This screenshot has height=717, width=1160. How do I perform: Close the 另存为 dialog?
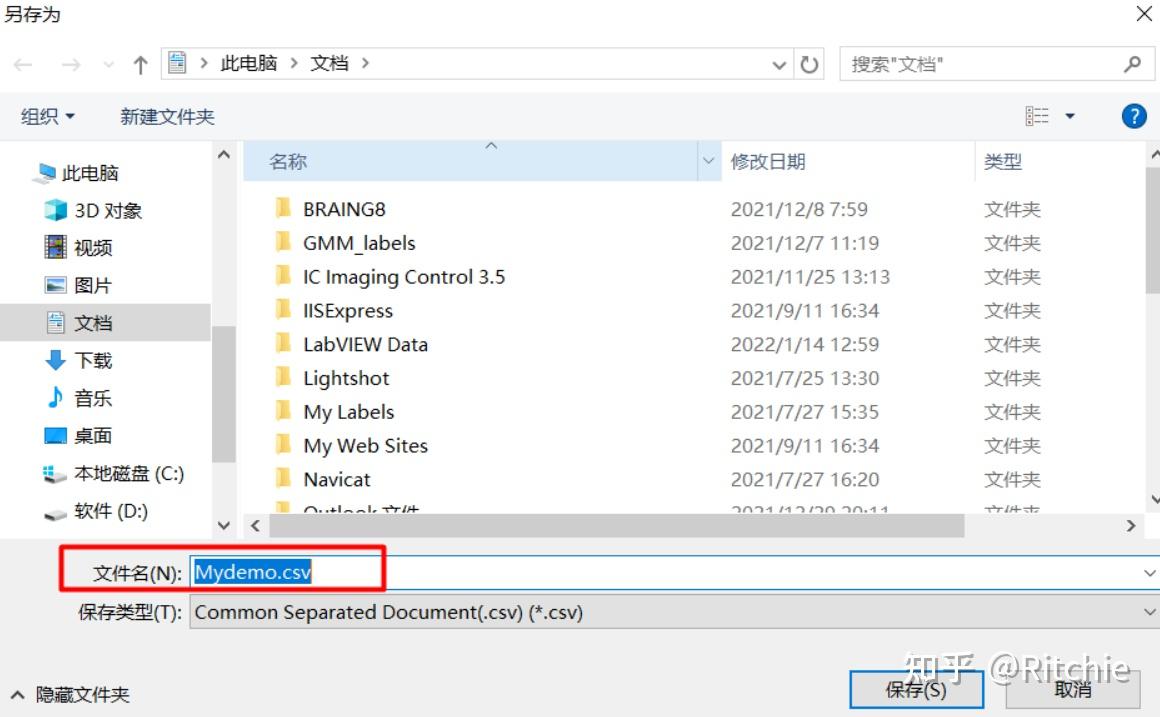(x=1143, y=13)
